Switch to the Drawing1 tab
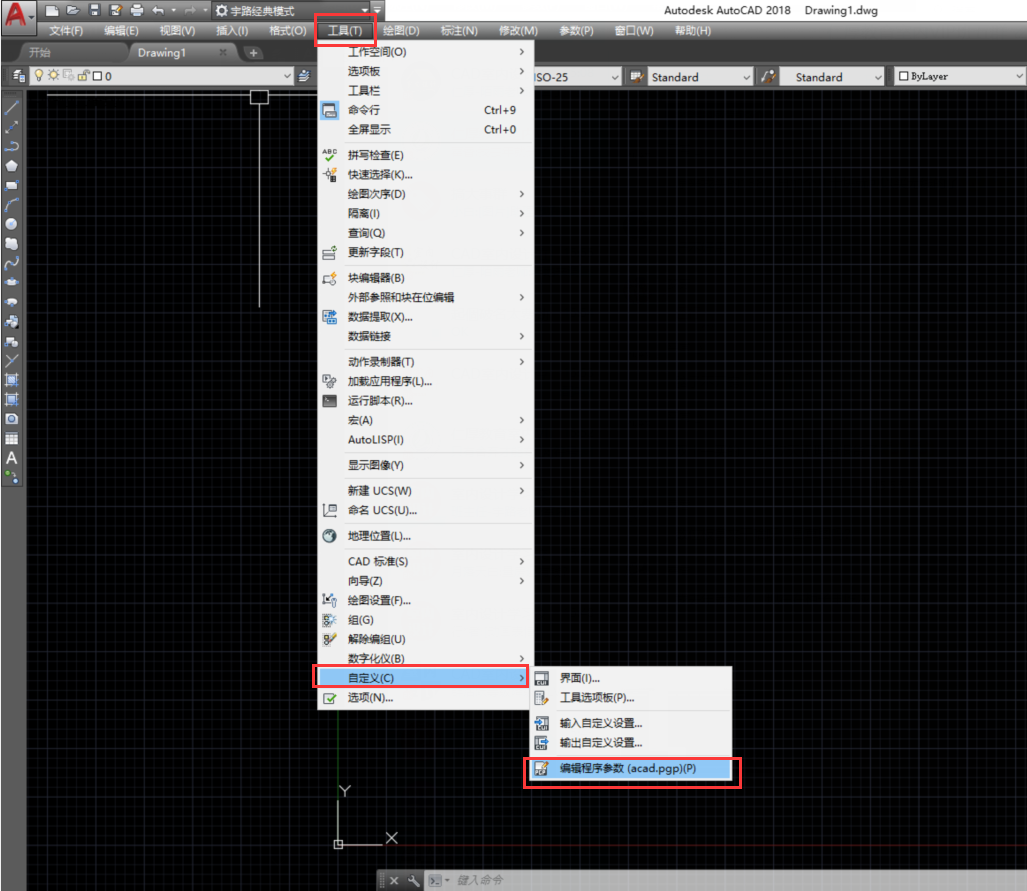The image size is (1027, 891). point(162,52)
